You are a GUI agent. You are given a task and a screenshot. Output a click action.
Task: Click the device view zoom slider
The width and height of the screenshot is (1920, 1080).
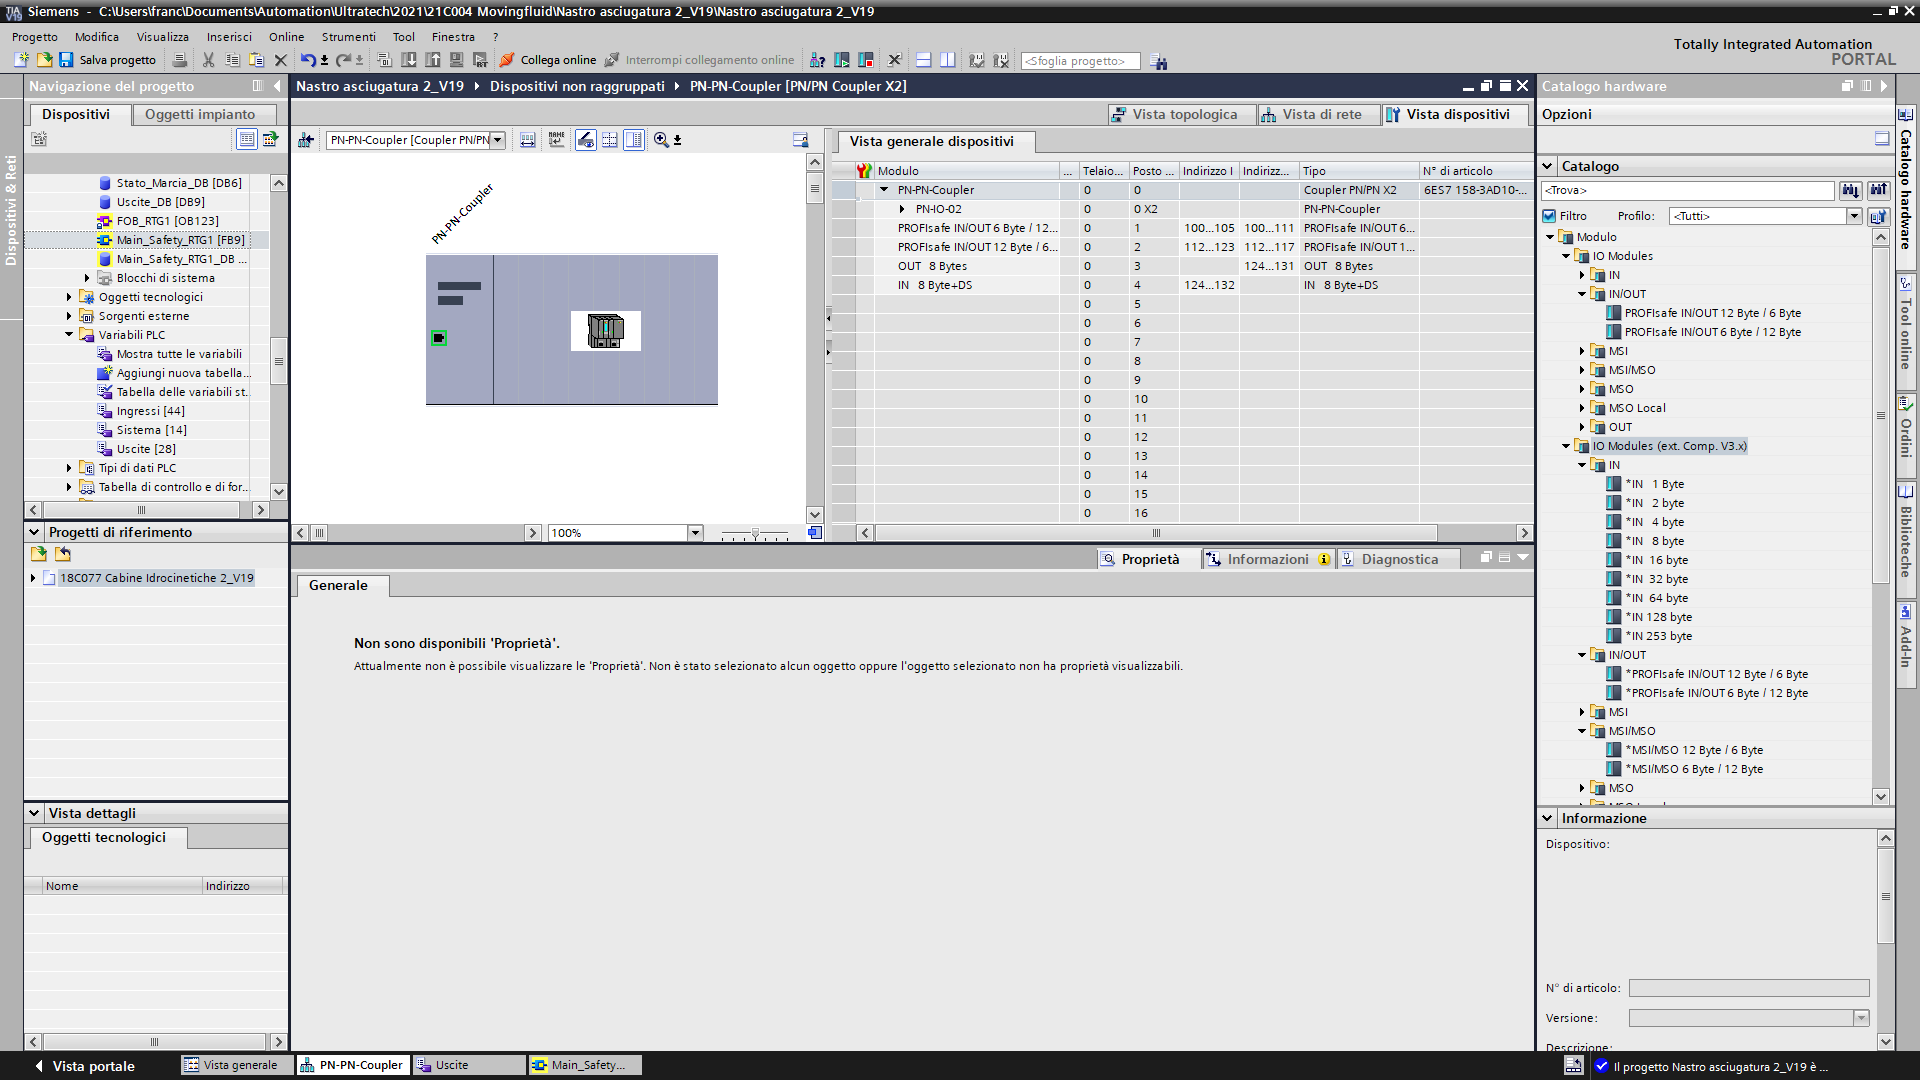coord(755,534)
